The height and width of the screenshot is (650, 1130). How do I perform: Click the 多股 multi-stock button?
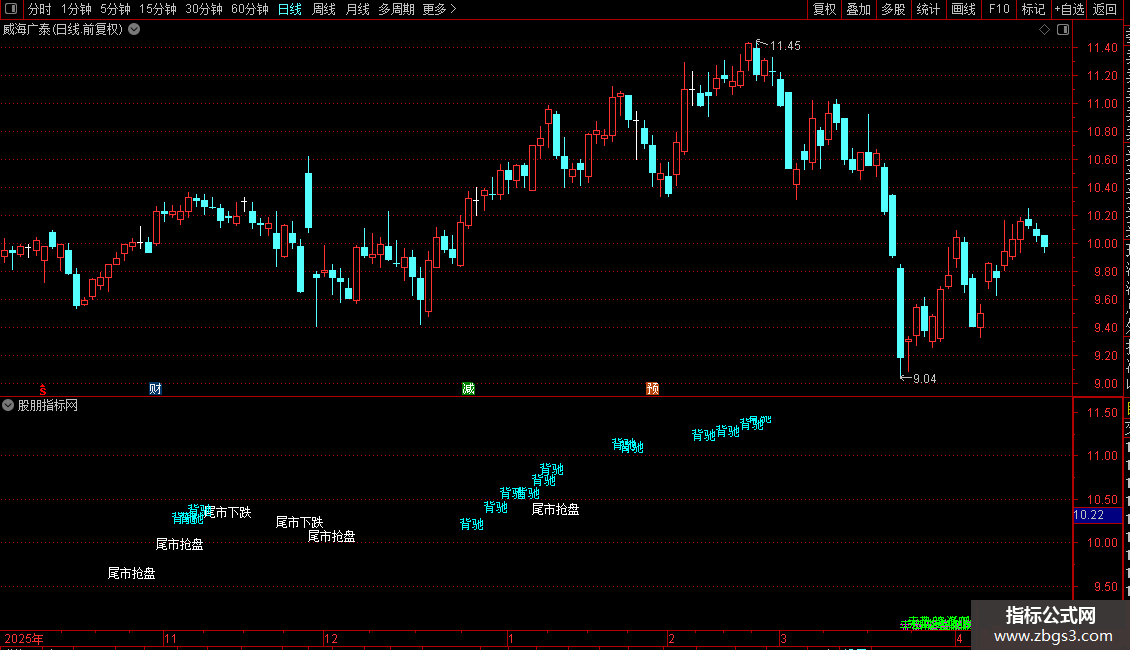point(894,9)
